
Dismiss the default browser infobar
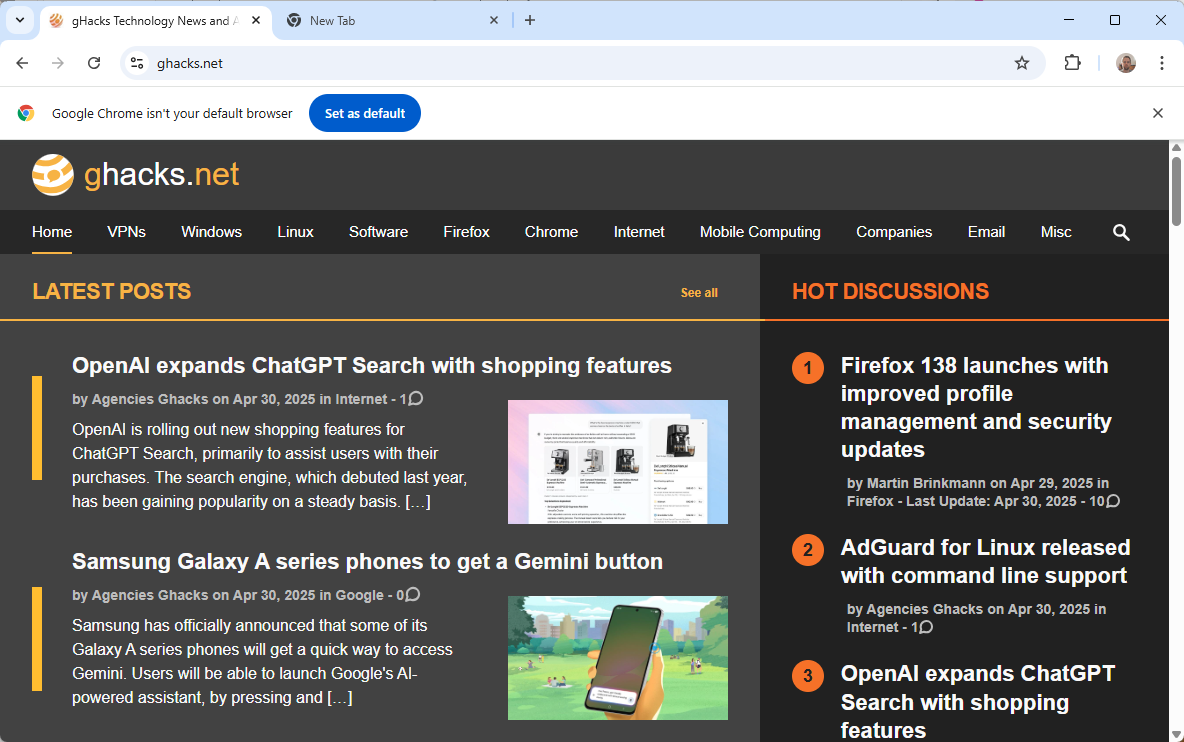click(1158, 113)
